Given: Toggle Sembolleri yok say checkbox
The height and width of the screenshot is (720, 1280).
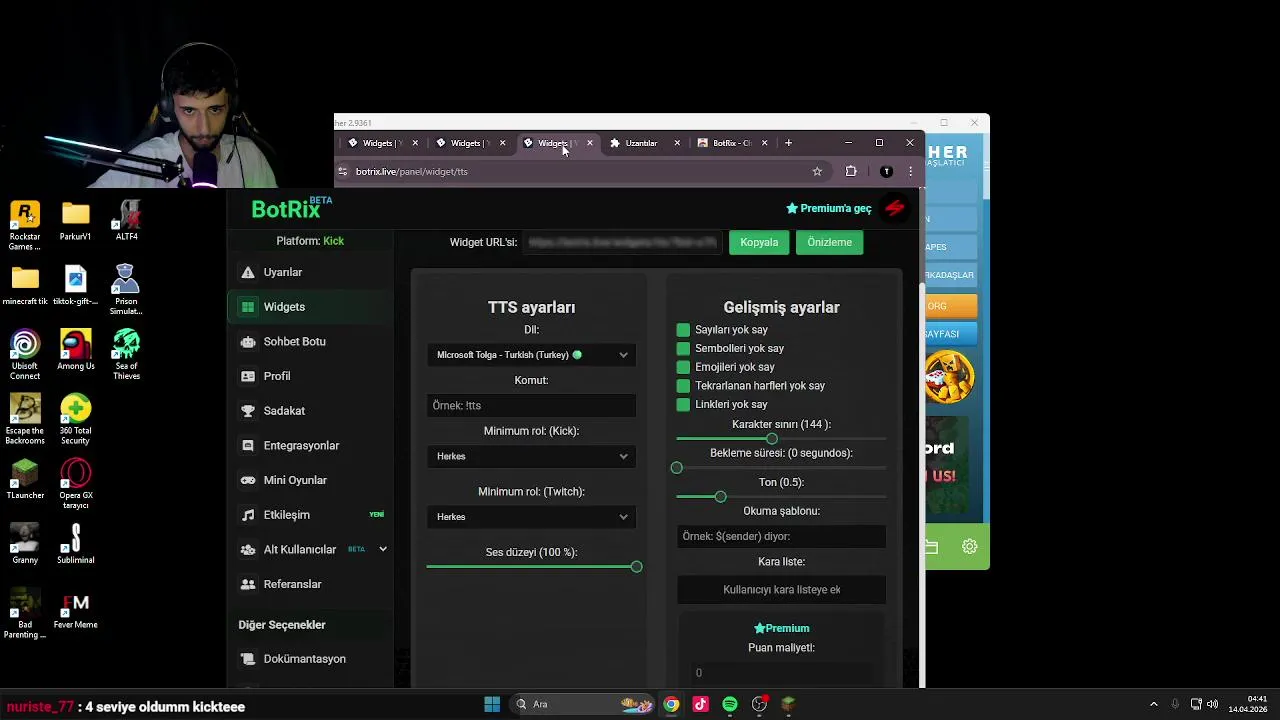Looking at the screenshot, I should pos(683,348).
